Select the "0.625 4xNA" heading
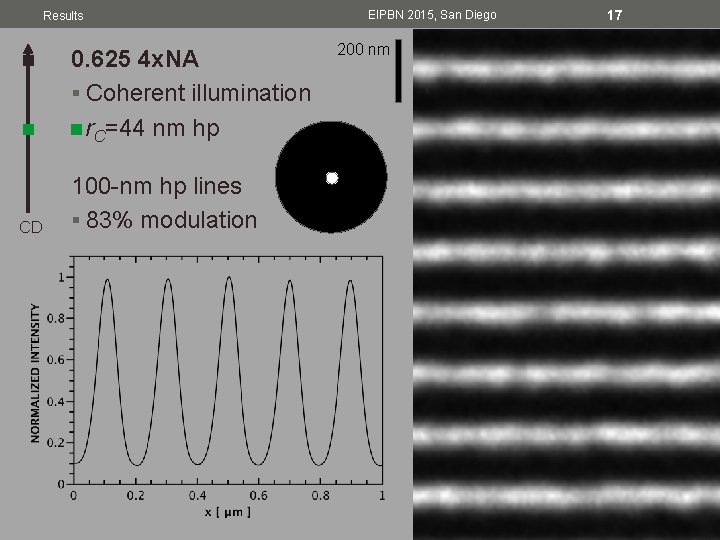The image size is (720, 540). click(x=135, y=59)
